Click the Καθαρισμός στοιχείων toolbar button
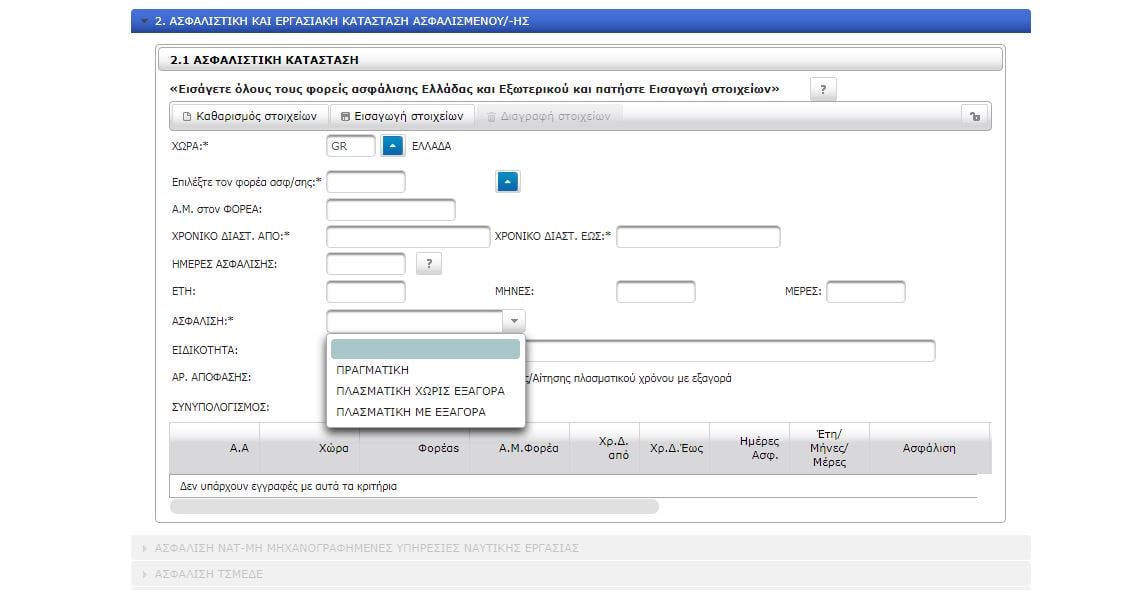Image resolution: width=1132 pixels, height=590 pixels. point(251,116)
